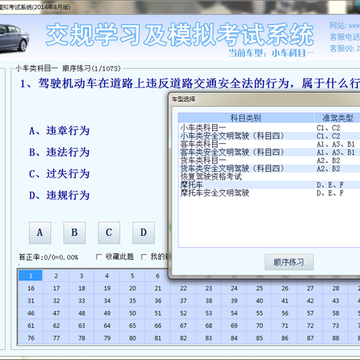This screenshot has height=360, width=360.
Task: Jump to question 16 in grid
Action: (31, 288)
